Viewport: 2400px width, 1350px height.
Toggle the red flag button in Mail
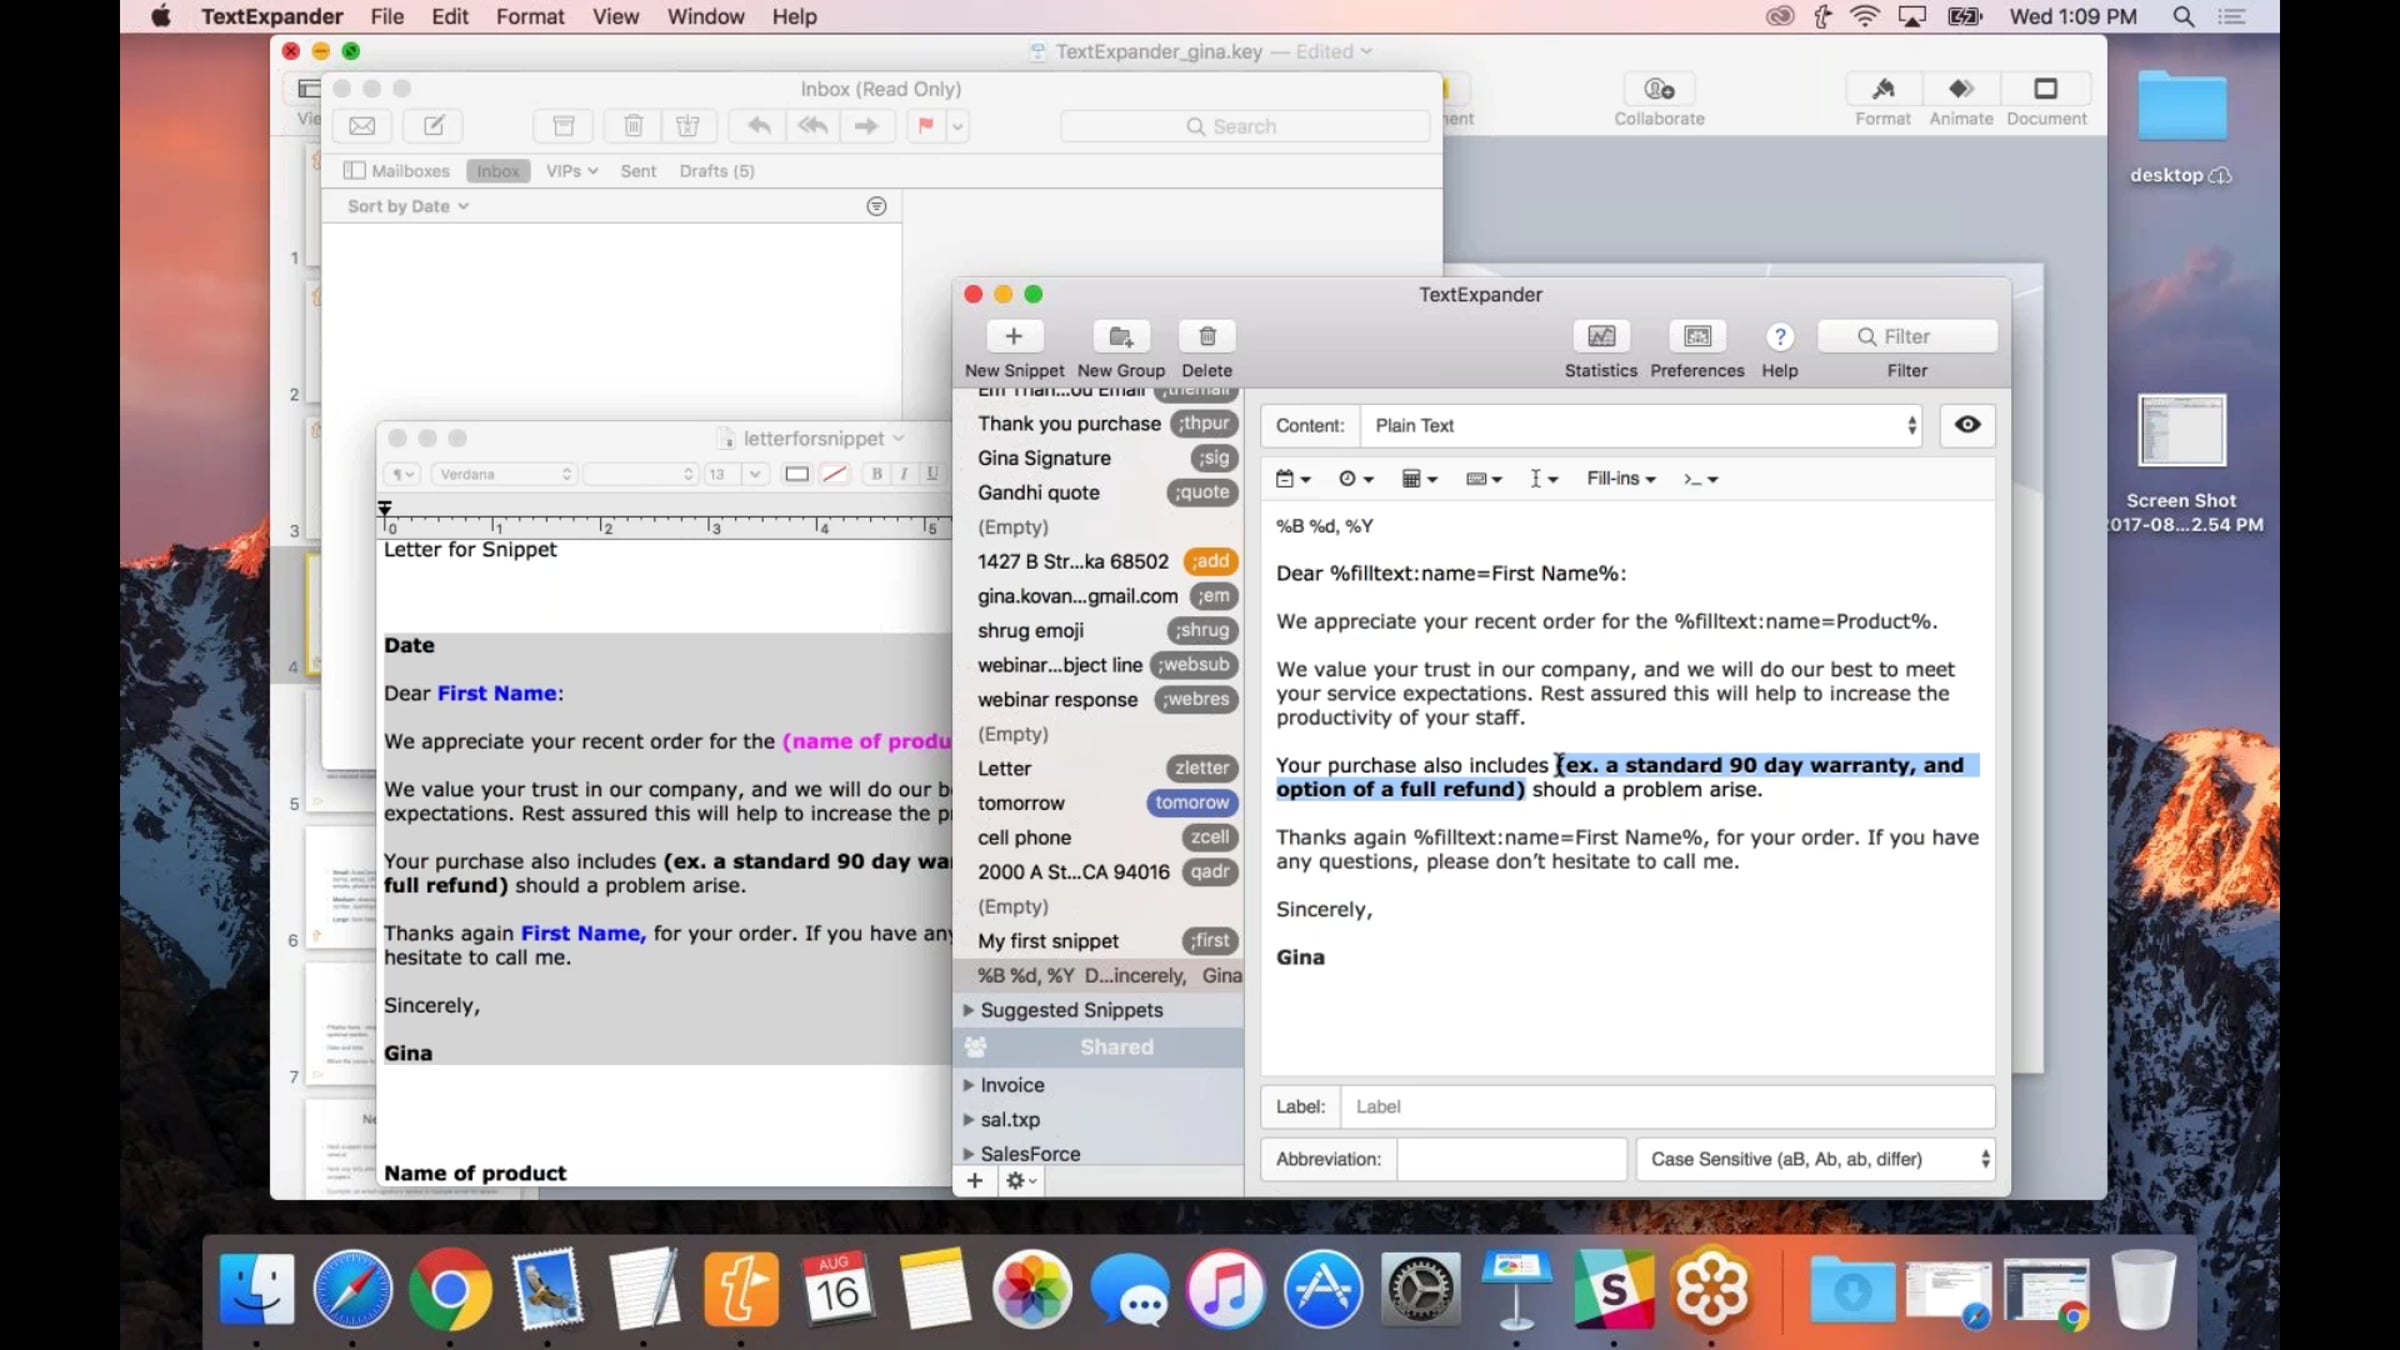tap(926, 126)
